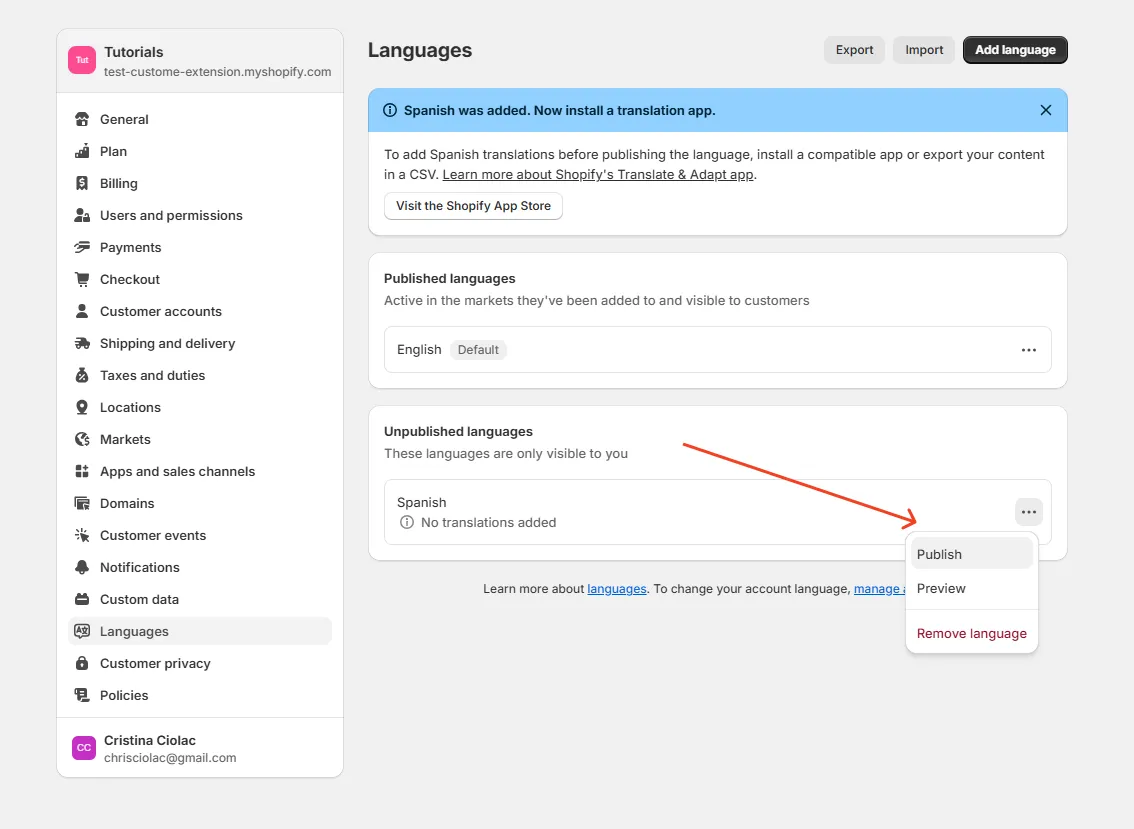This screenshot has height=829, width=1134.
Task: Click the Markets globe icon
Action: click(82, 439)
